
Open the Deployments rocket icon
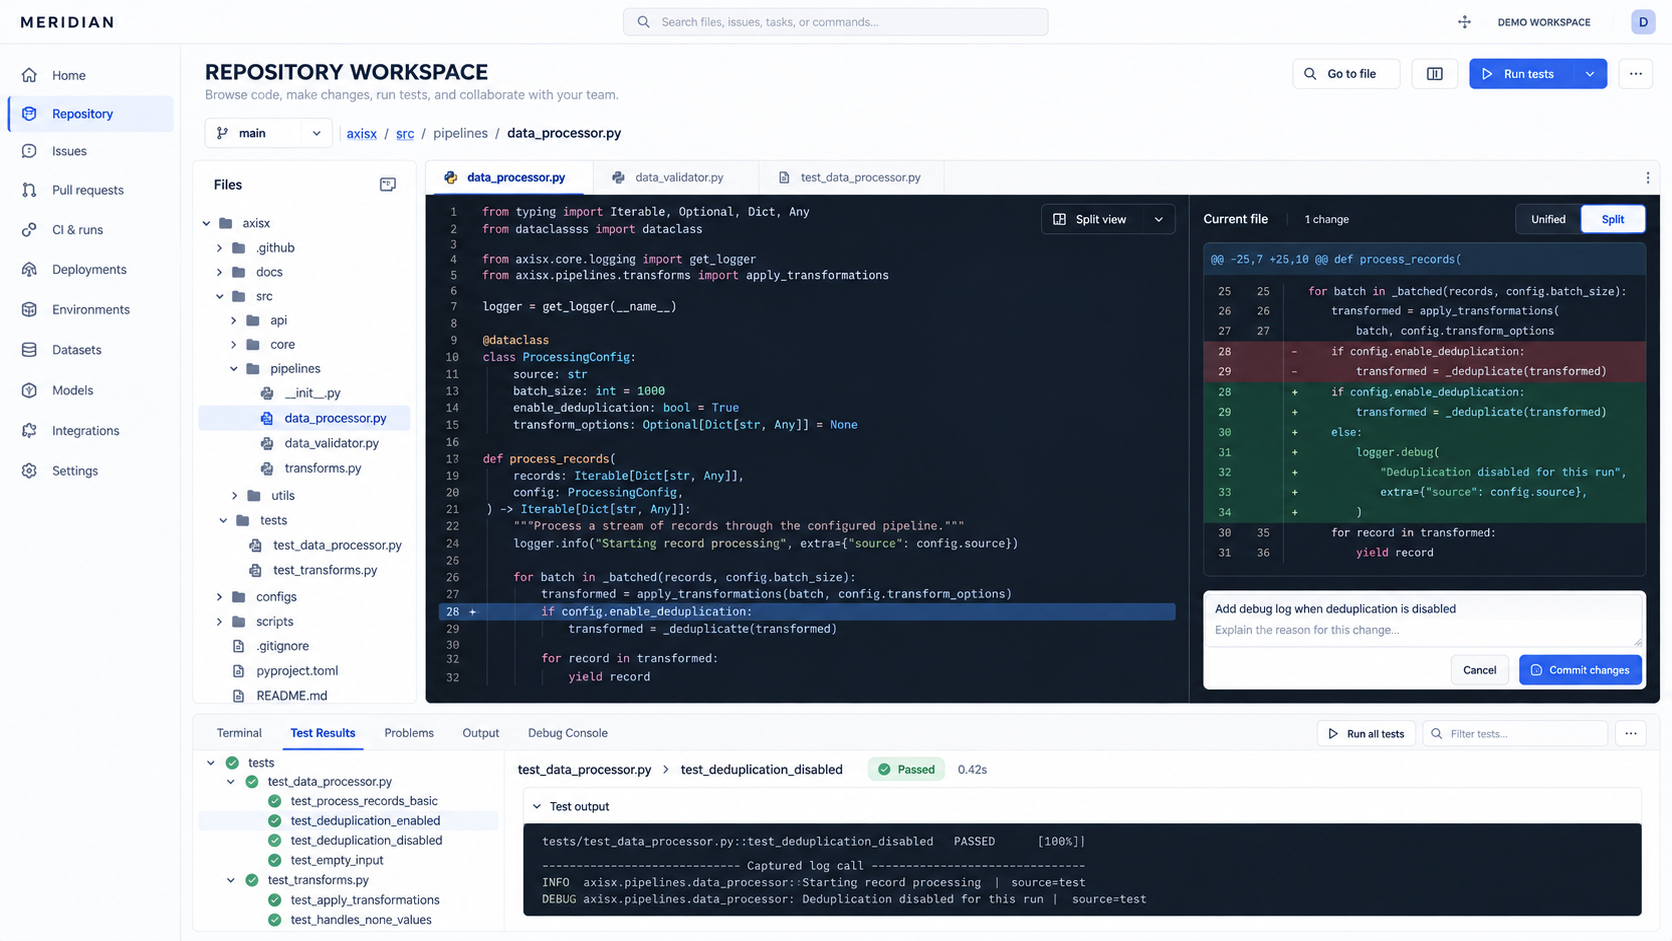click(29, 270)
